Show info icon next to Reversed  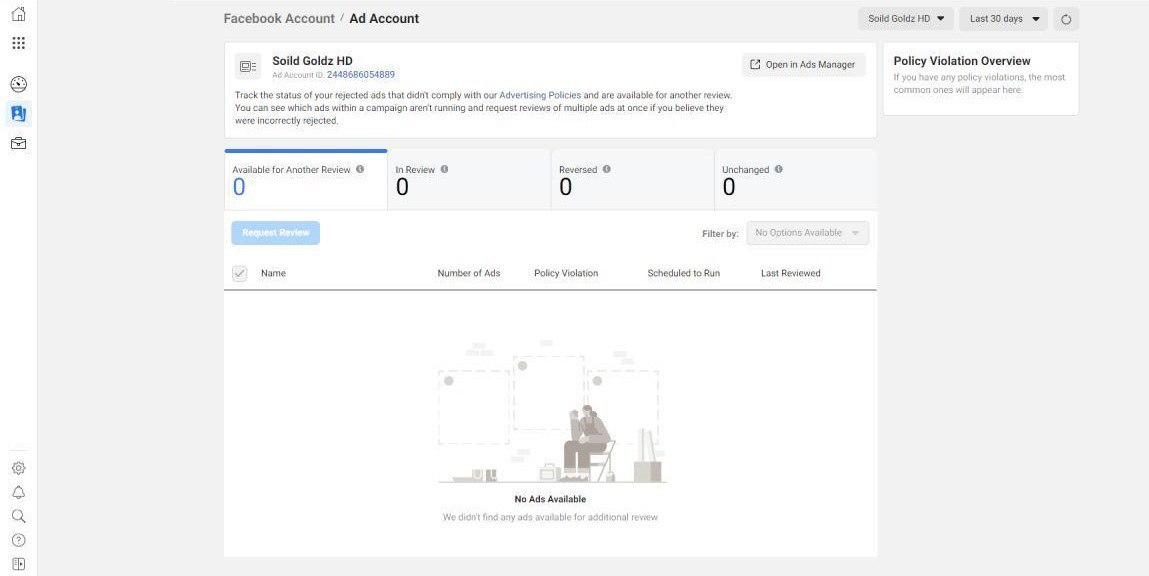(x=607, y=169)
